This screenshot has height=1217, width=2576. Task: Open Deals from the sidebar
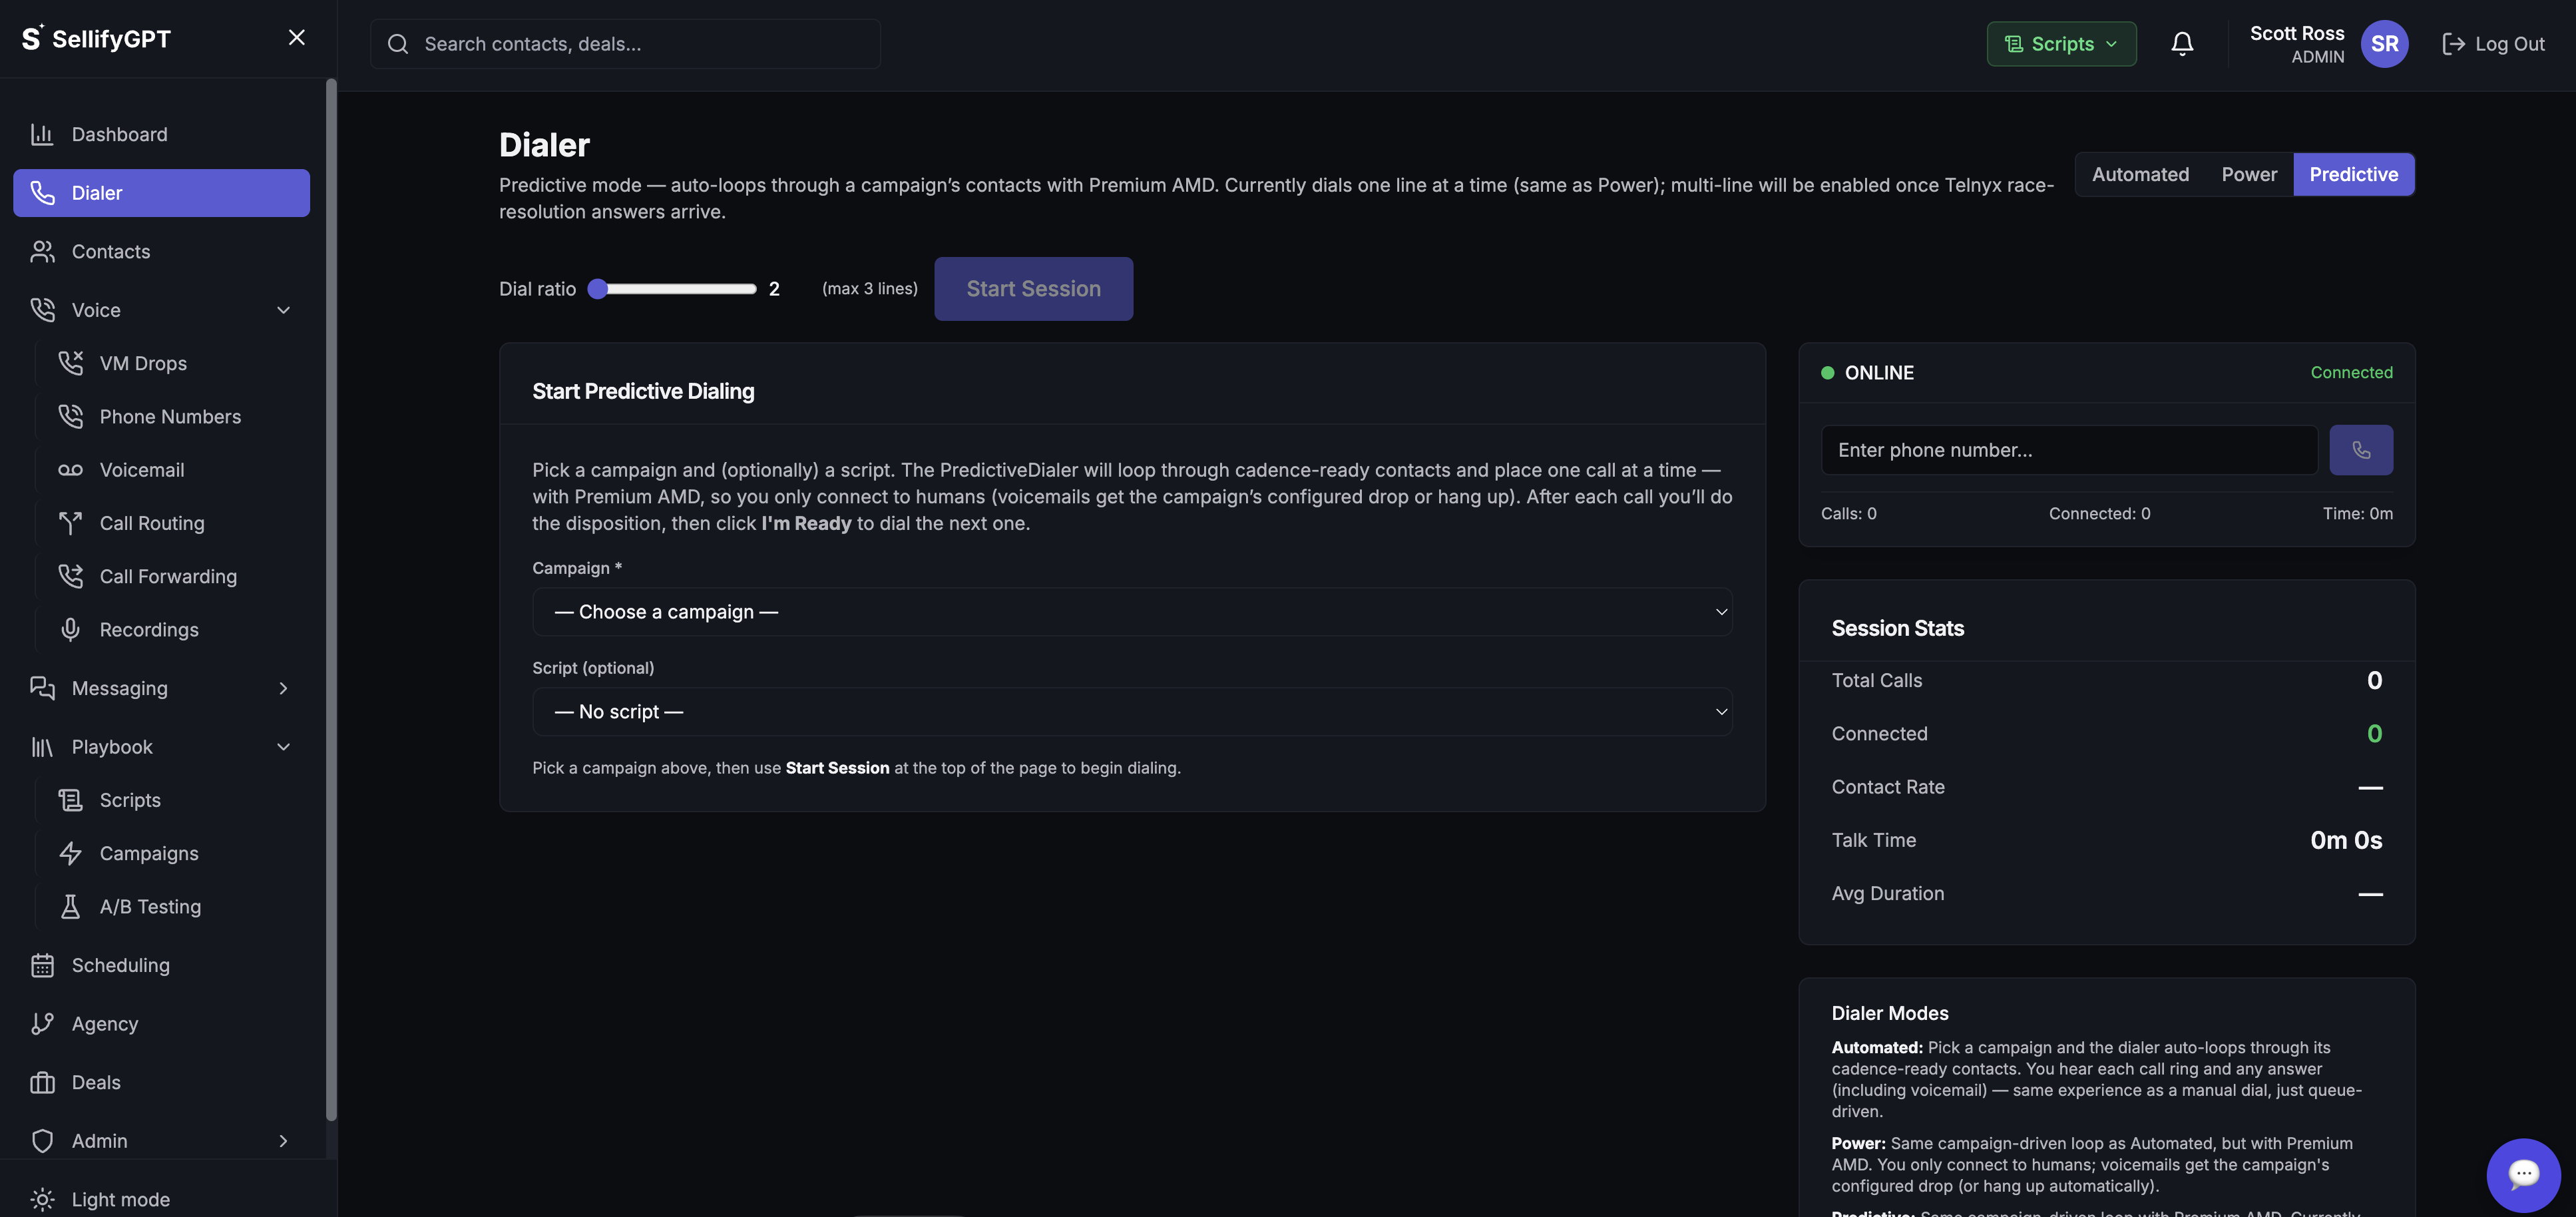pyautogui.click(x=161, y=1082)
